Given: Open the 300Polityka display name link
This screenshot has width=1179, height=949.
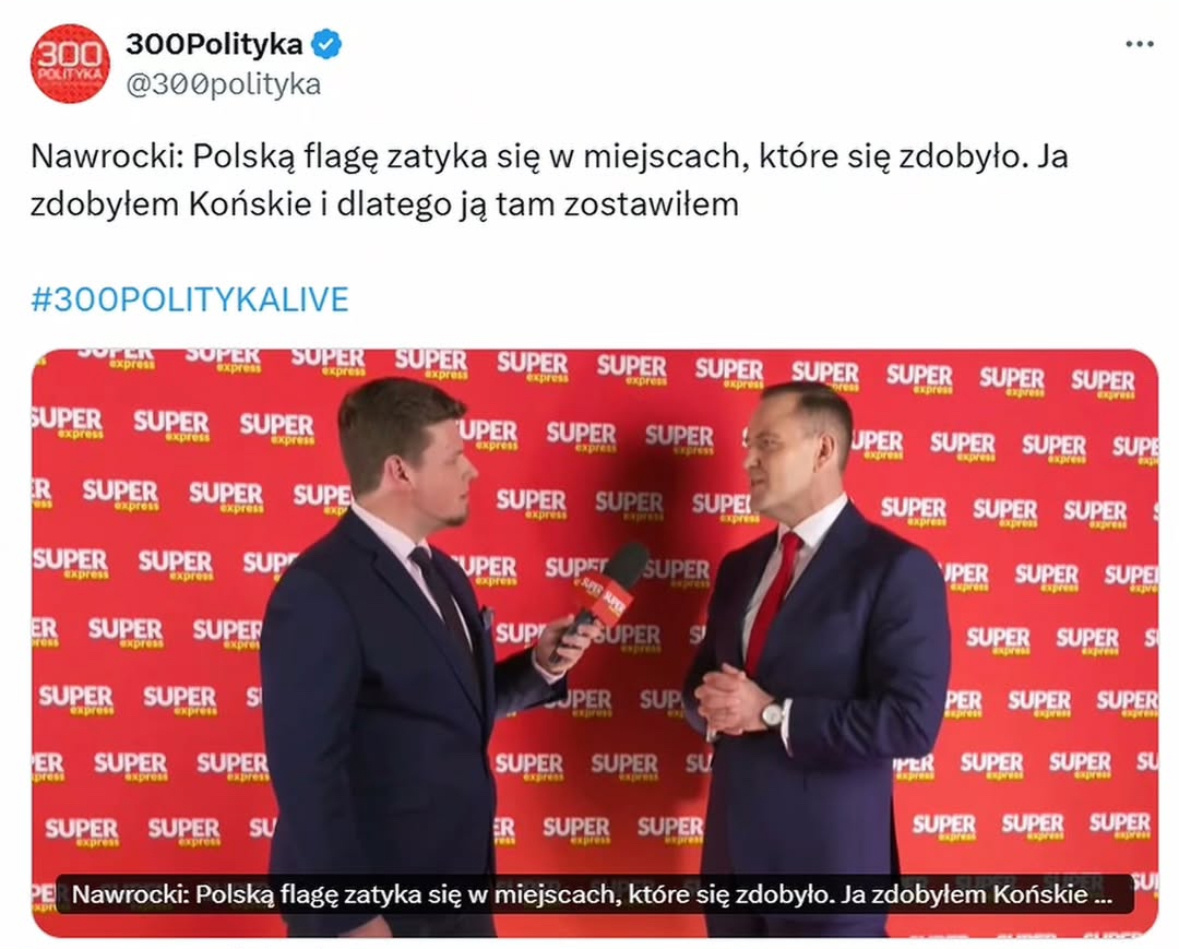Looking at the screenshot, I should pyautogui.click(x=214, y=44).
